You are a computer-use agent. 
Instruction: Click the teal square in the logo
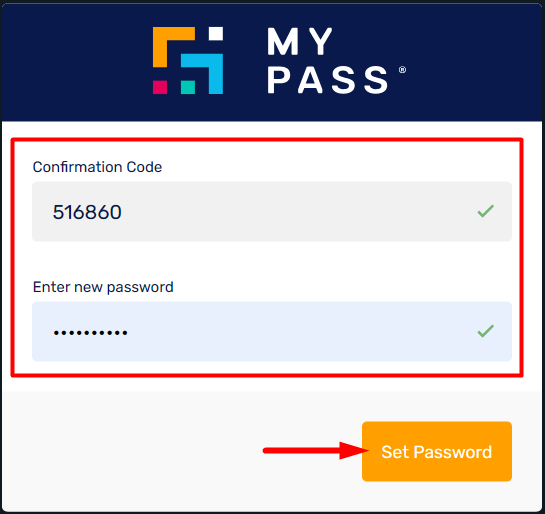pos(188,87)
